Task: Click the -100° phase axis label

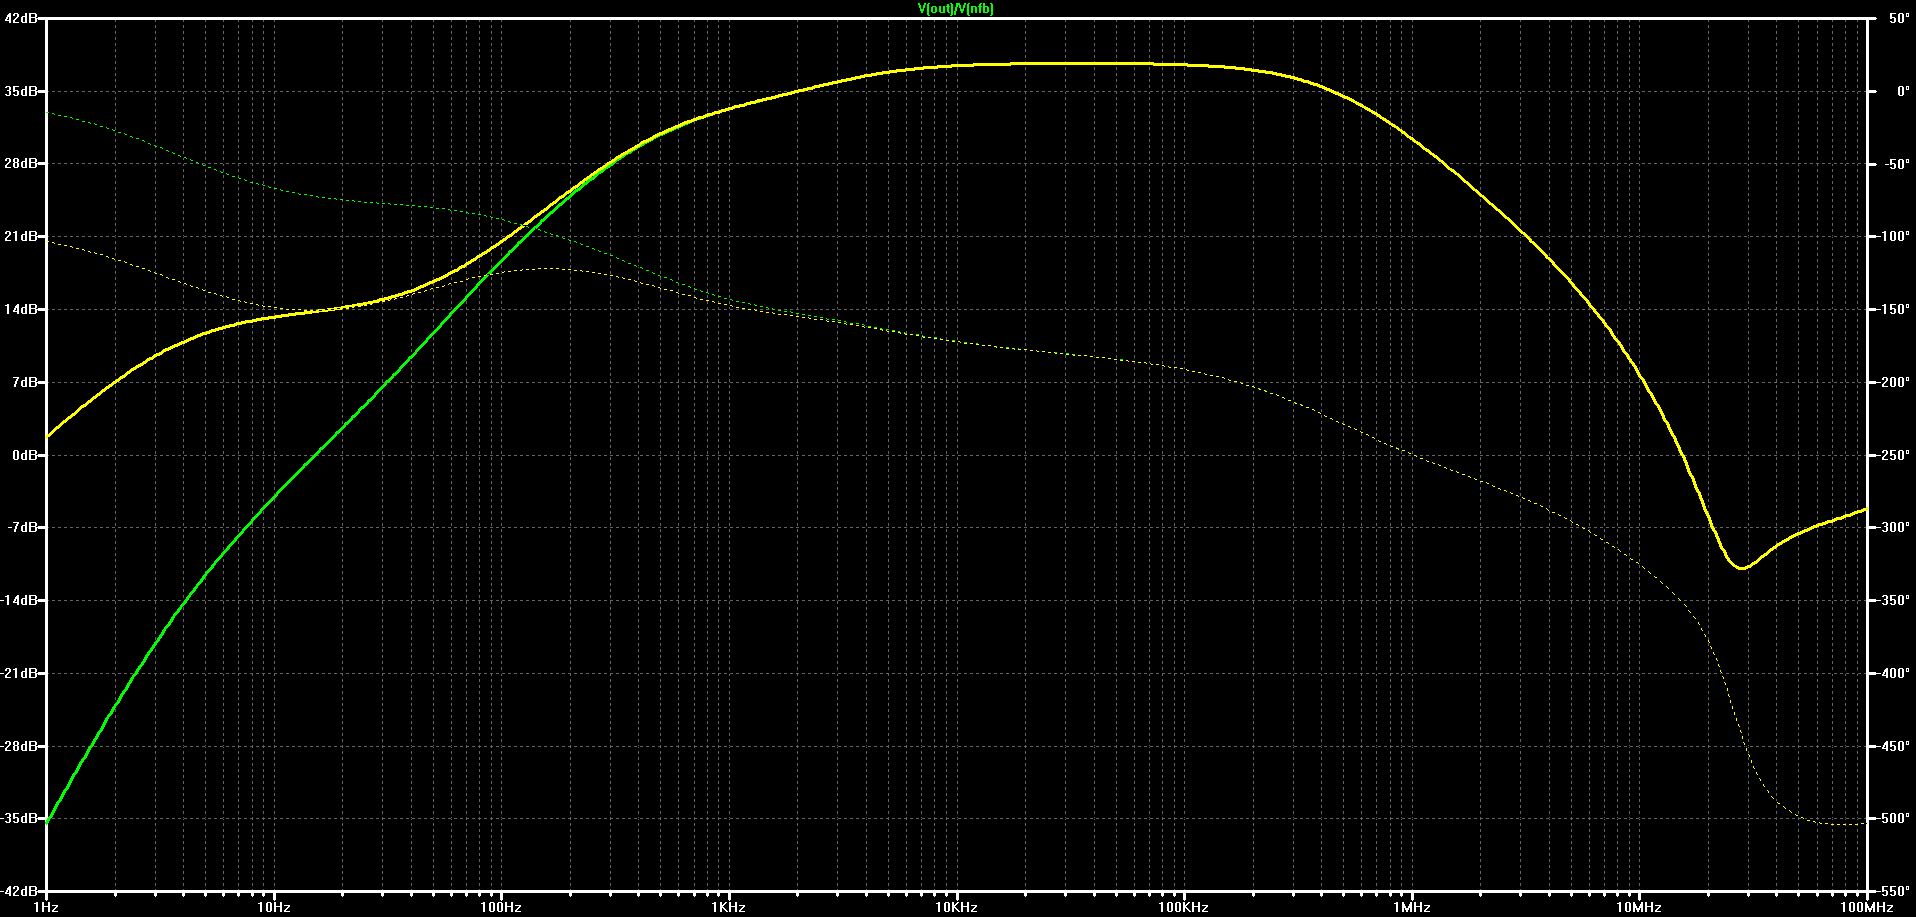Action: 1894,237
